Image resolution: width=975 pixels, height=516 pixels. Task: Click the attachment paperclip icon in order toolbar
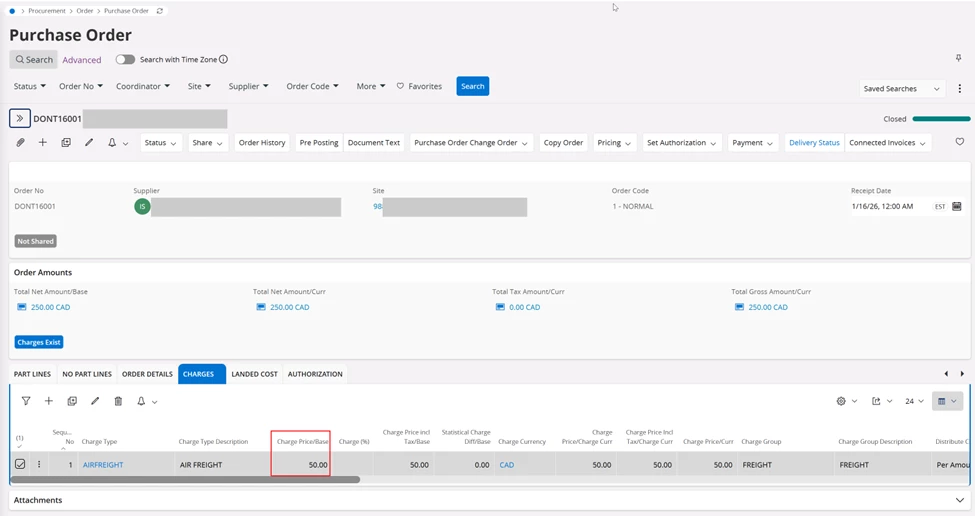[x=20, y=143]
